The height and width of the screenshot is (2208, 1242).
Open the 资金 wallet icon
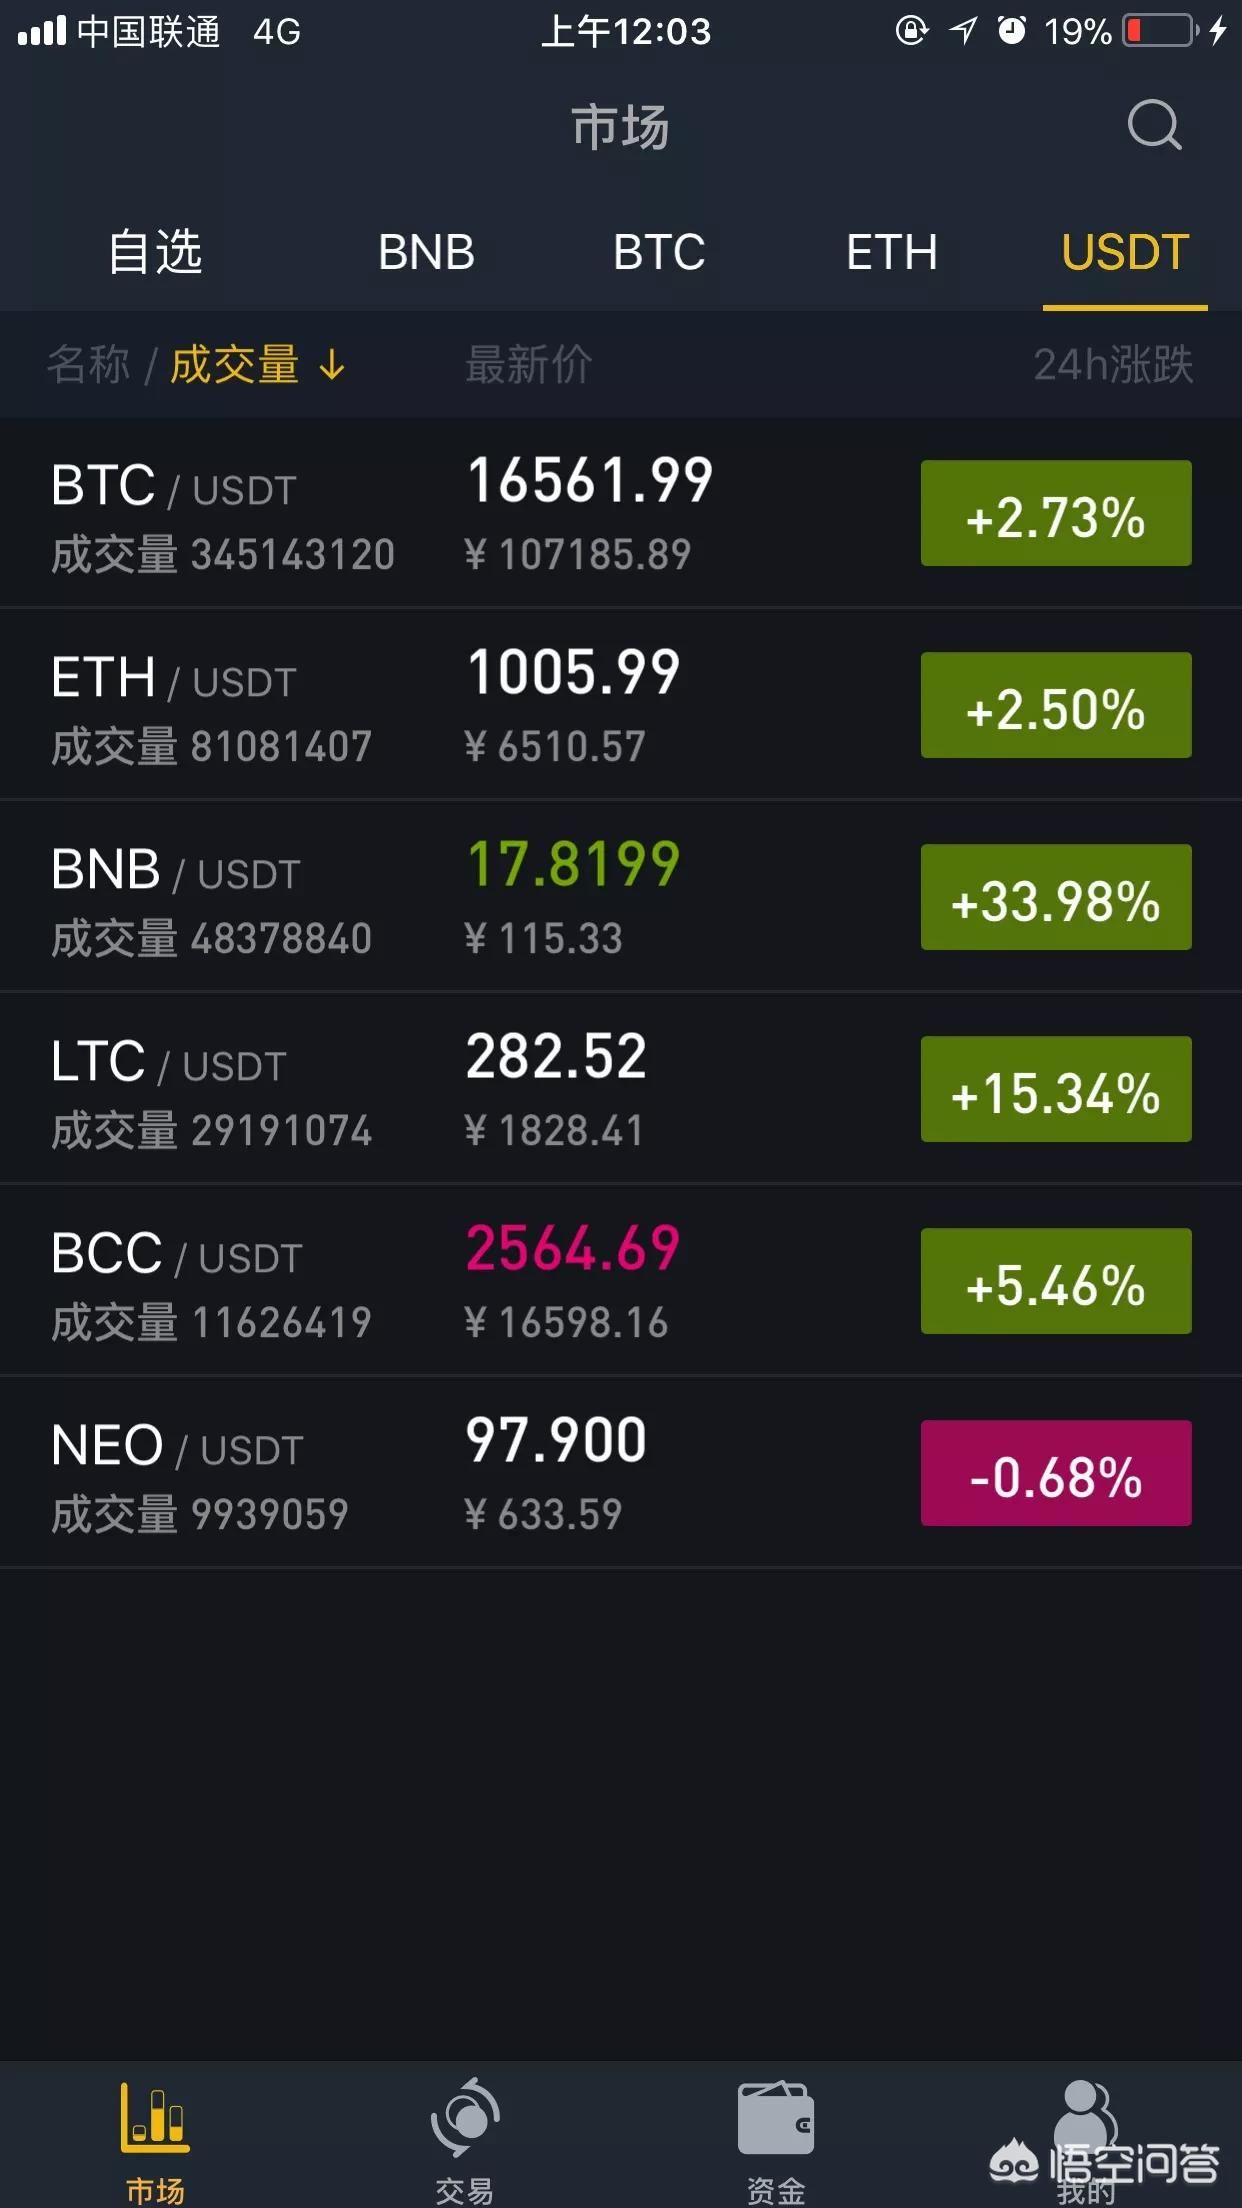point(776,2117)
